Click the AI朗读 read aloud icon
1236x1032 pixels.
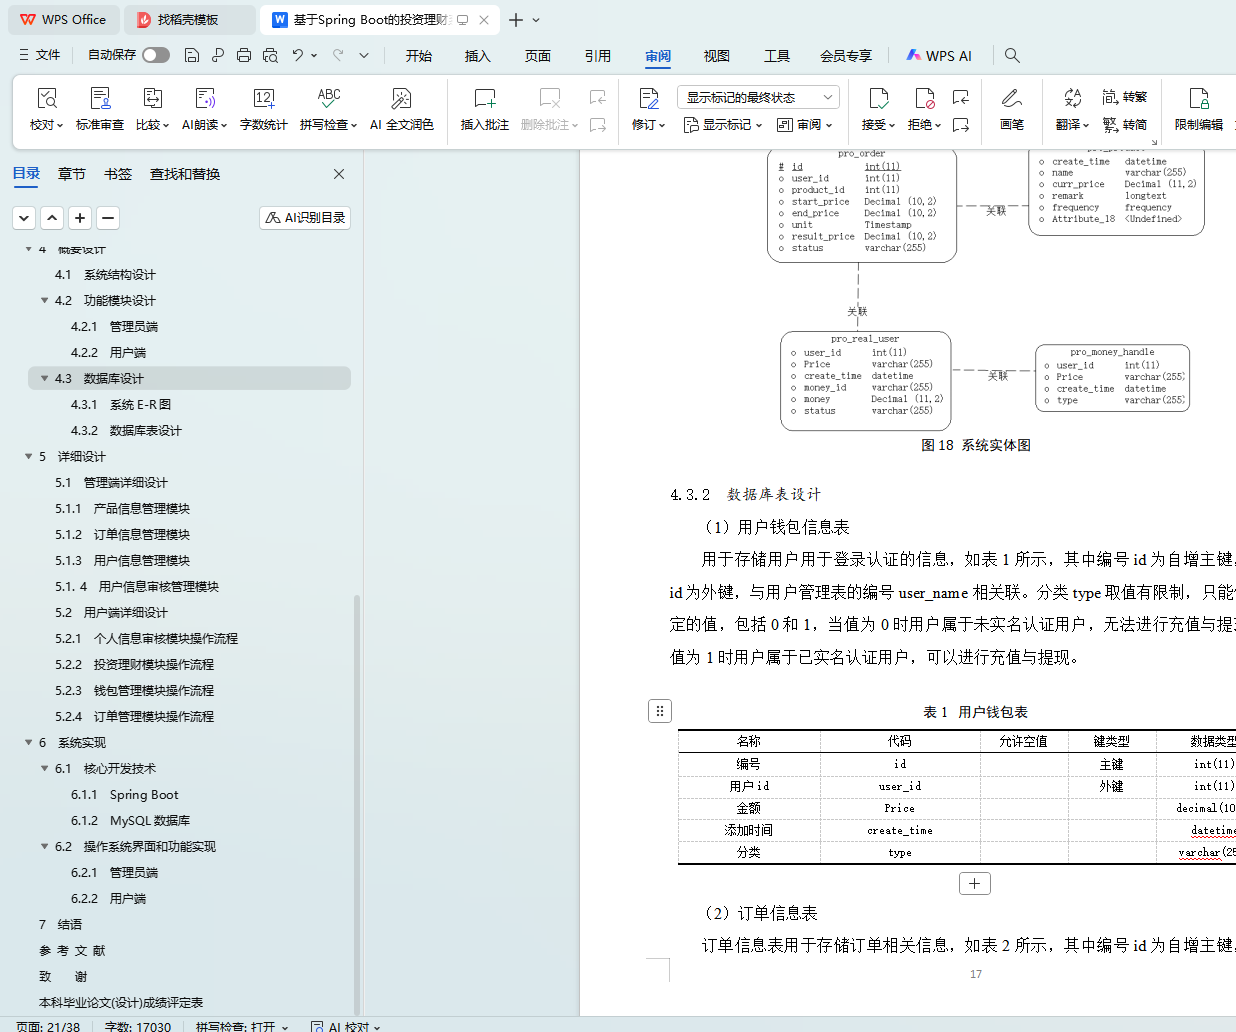pos(204,99)
